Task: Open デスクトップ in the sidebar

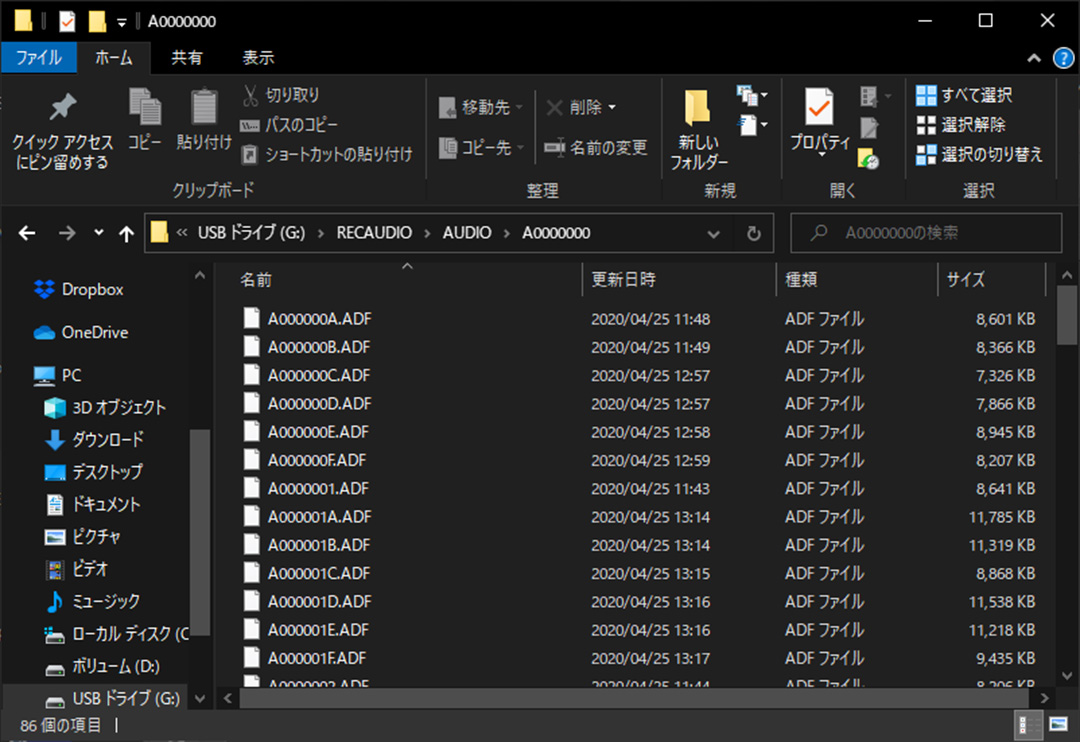Action: coord(94,472)
